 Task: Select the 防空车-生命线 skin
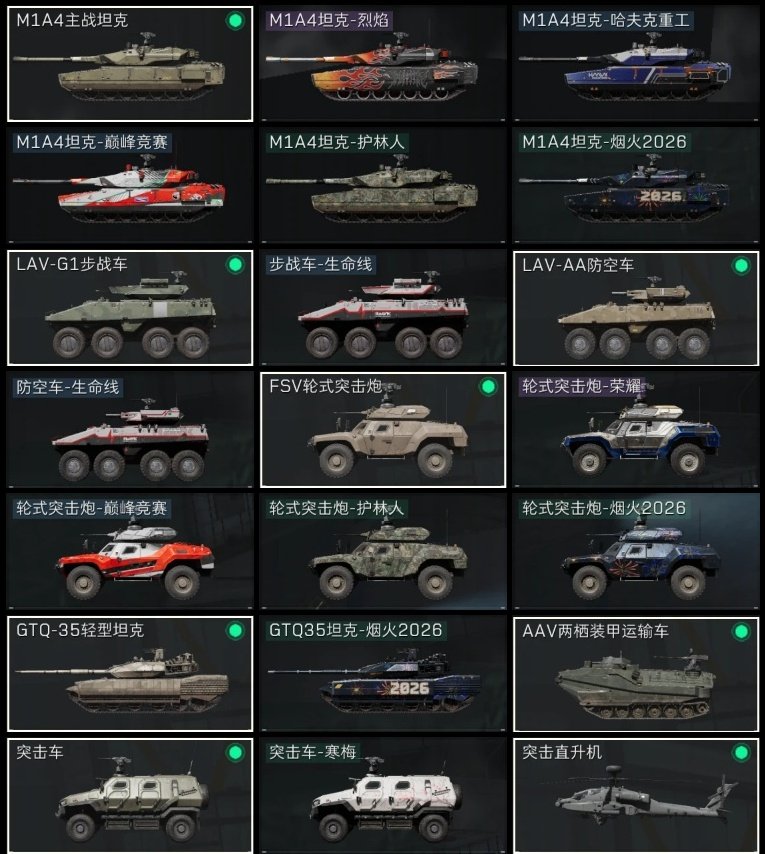tap(130, 430)
